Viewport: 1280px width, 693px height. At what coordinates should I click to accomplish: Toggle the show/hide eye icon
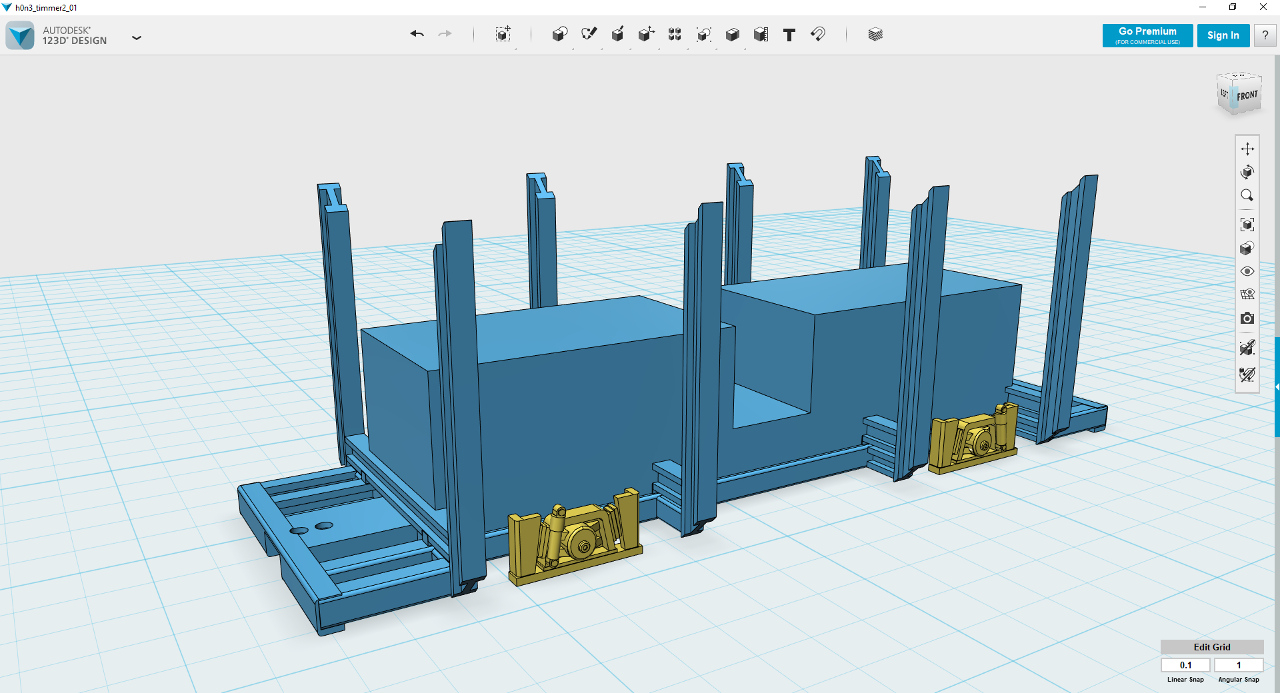1247,271
